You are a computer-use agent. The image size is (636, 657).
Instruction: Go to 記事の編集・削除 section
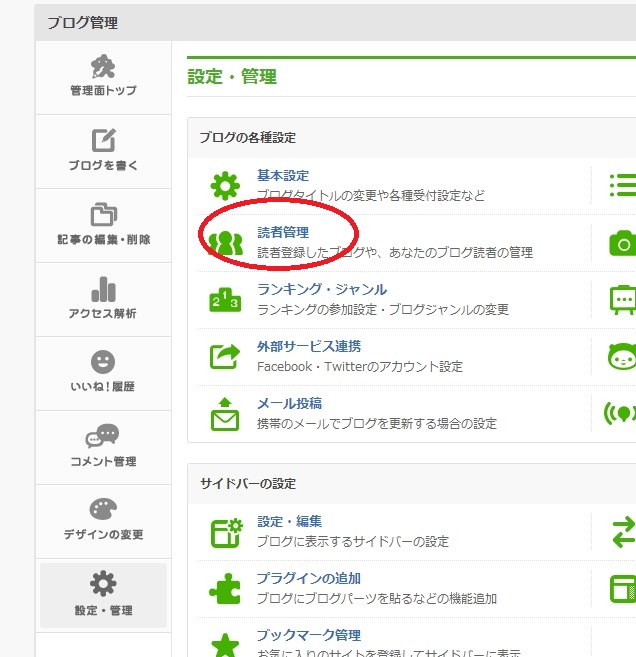point(103,225)
